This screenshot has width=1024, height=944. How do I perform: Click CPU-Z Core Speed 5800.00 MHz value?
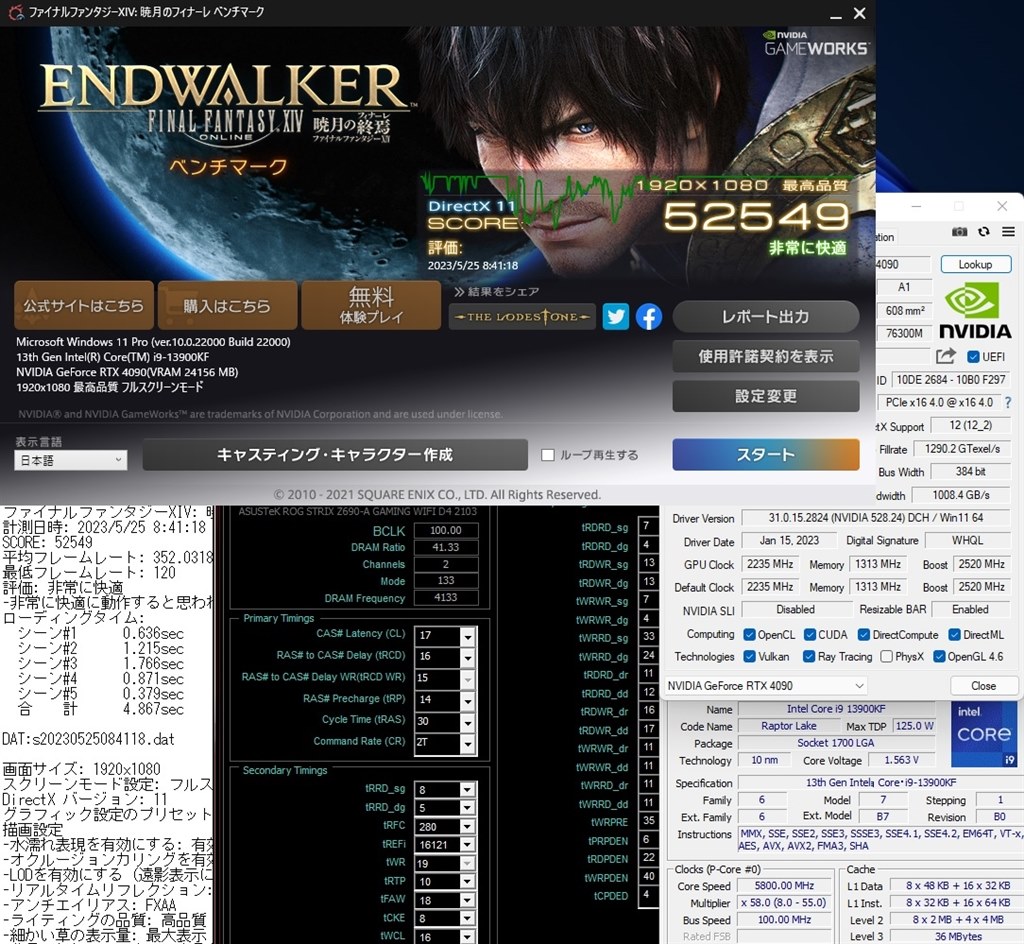click(x=784, y=886)
